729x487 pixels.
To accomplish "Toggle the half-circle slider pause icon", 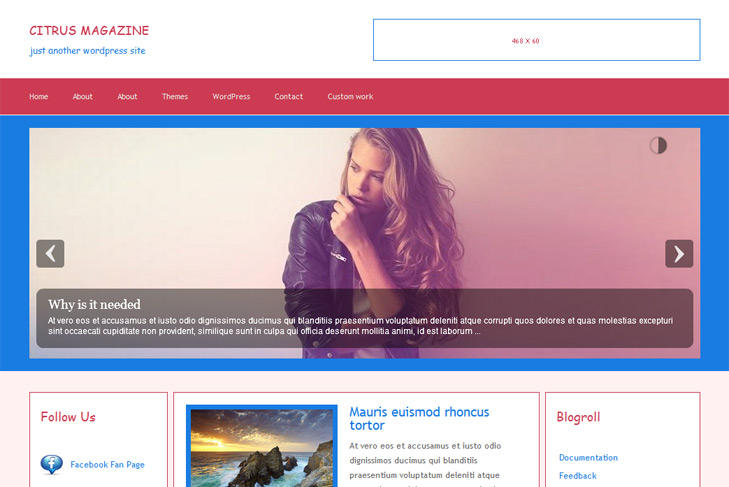I will point(658,146).
